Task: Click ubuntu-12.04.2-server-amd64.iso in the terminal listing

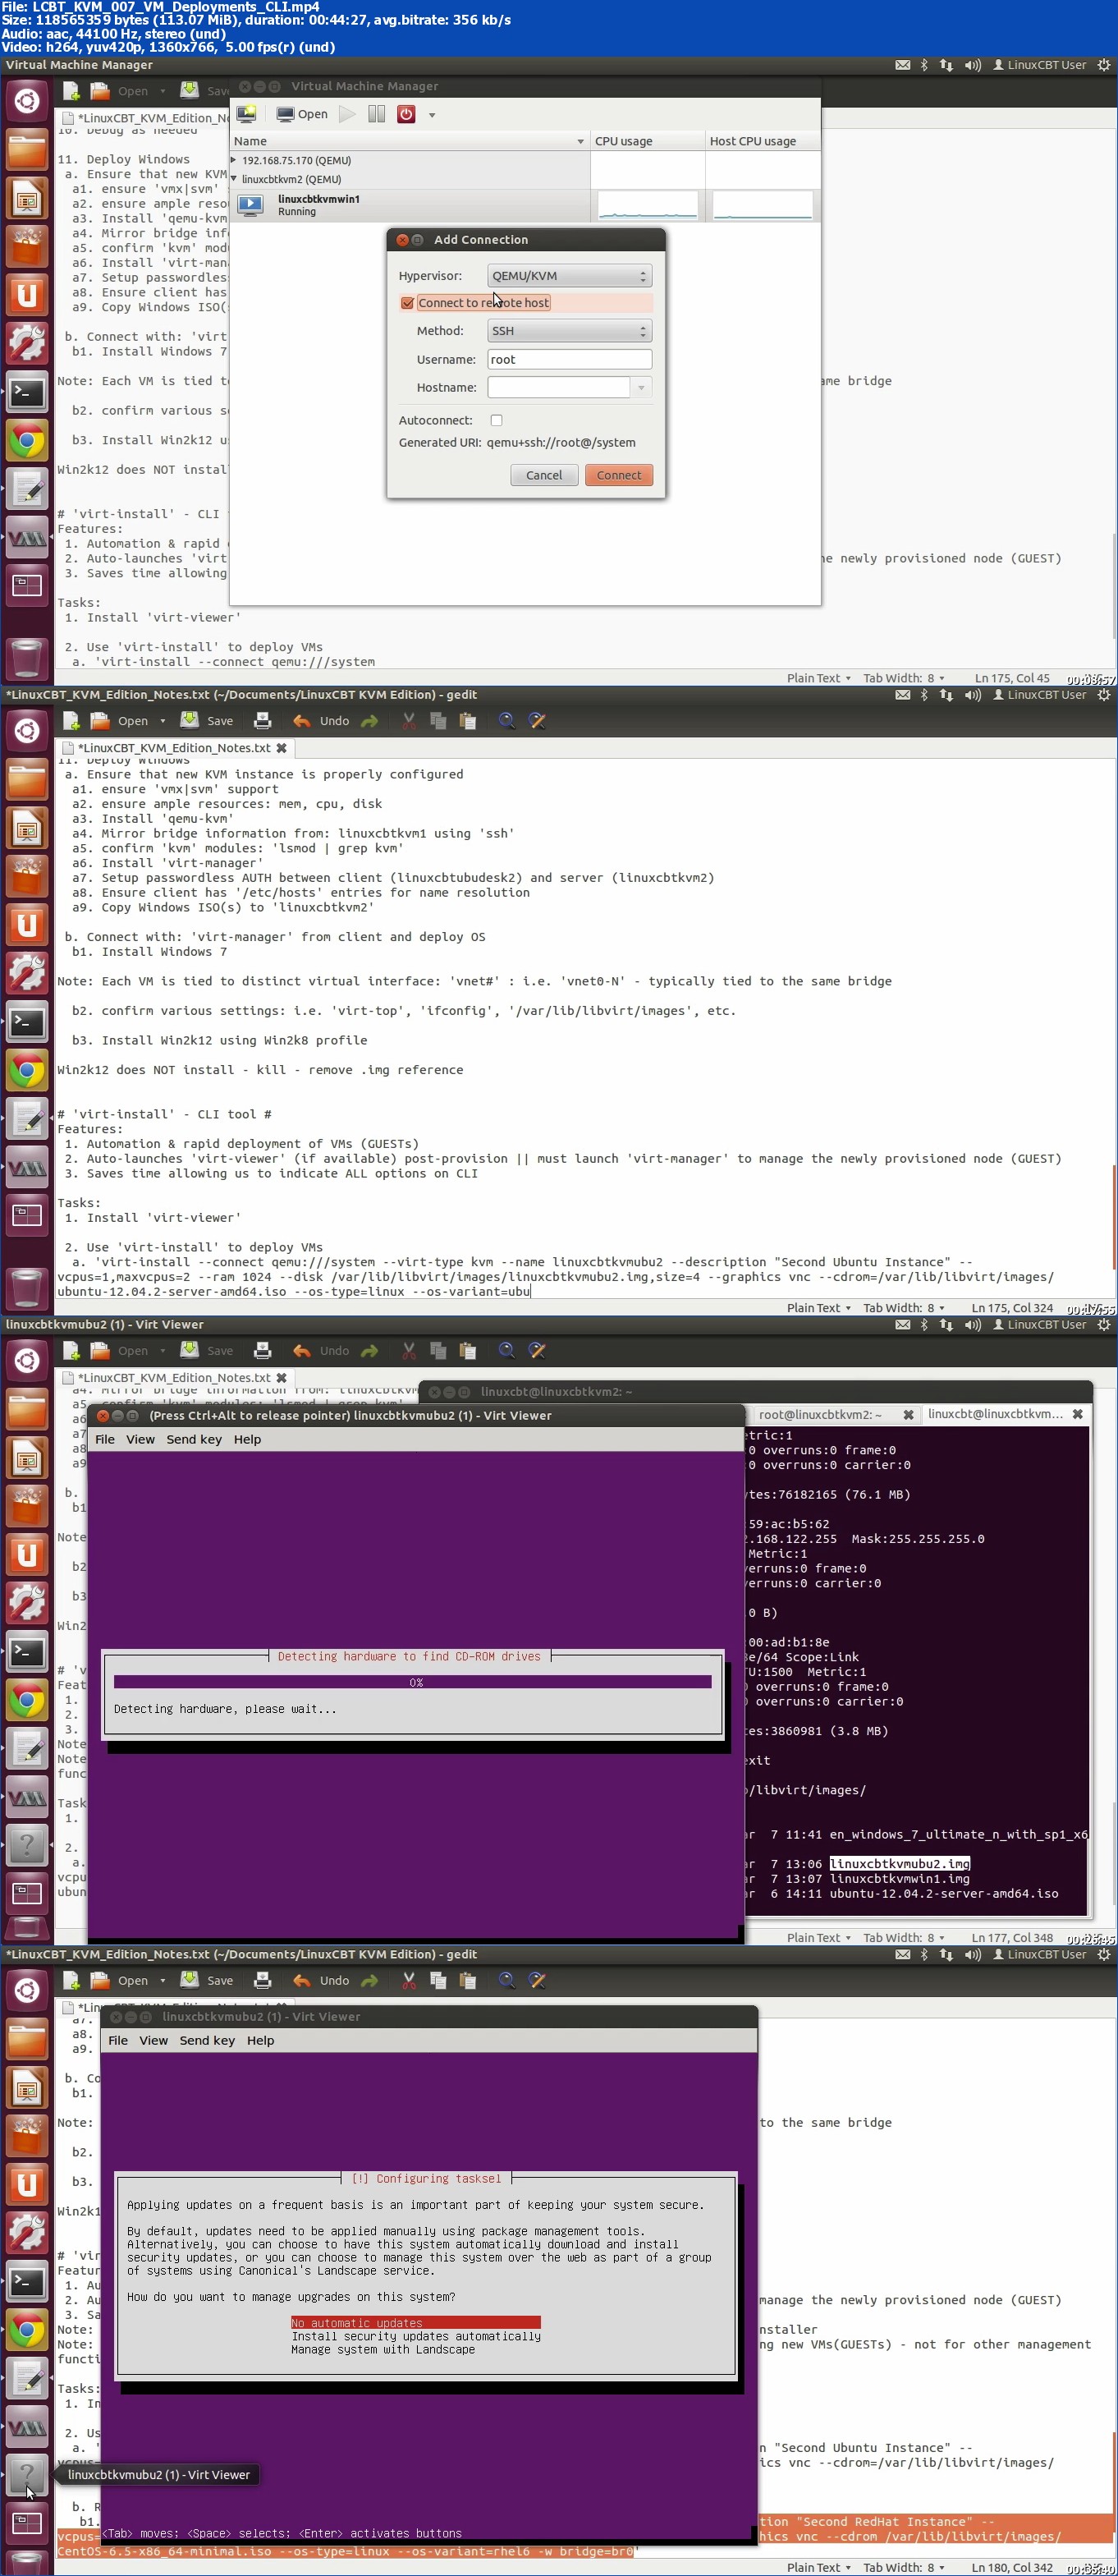Action: tap(944, 1893)
